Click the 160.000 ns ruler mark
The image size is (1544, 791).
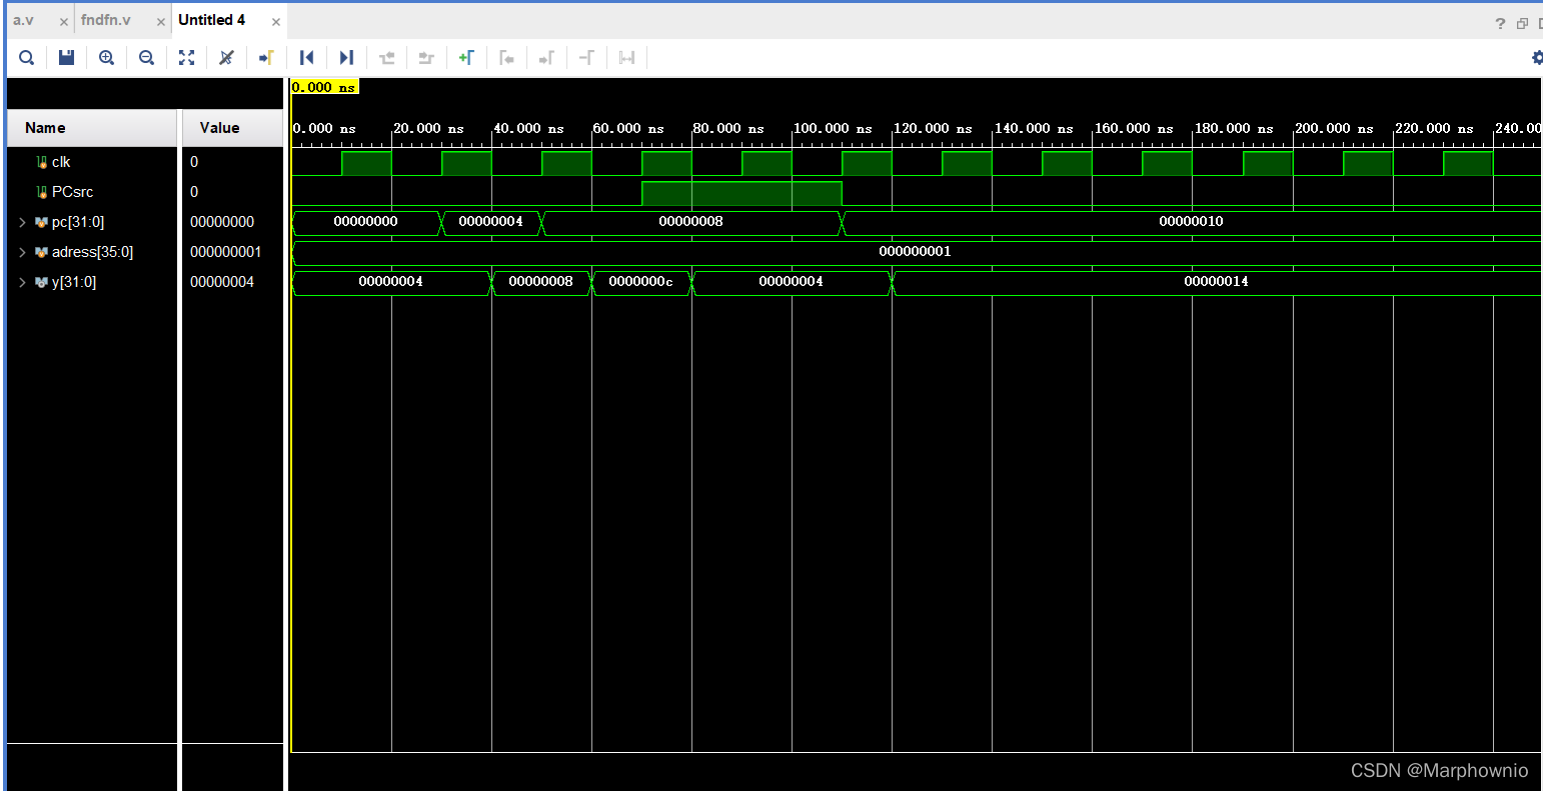[1132, 129]
